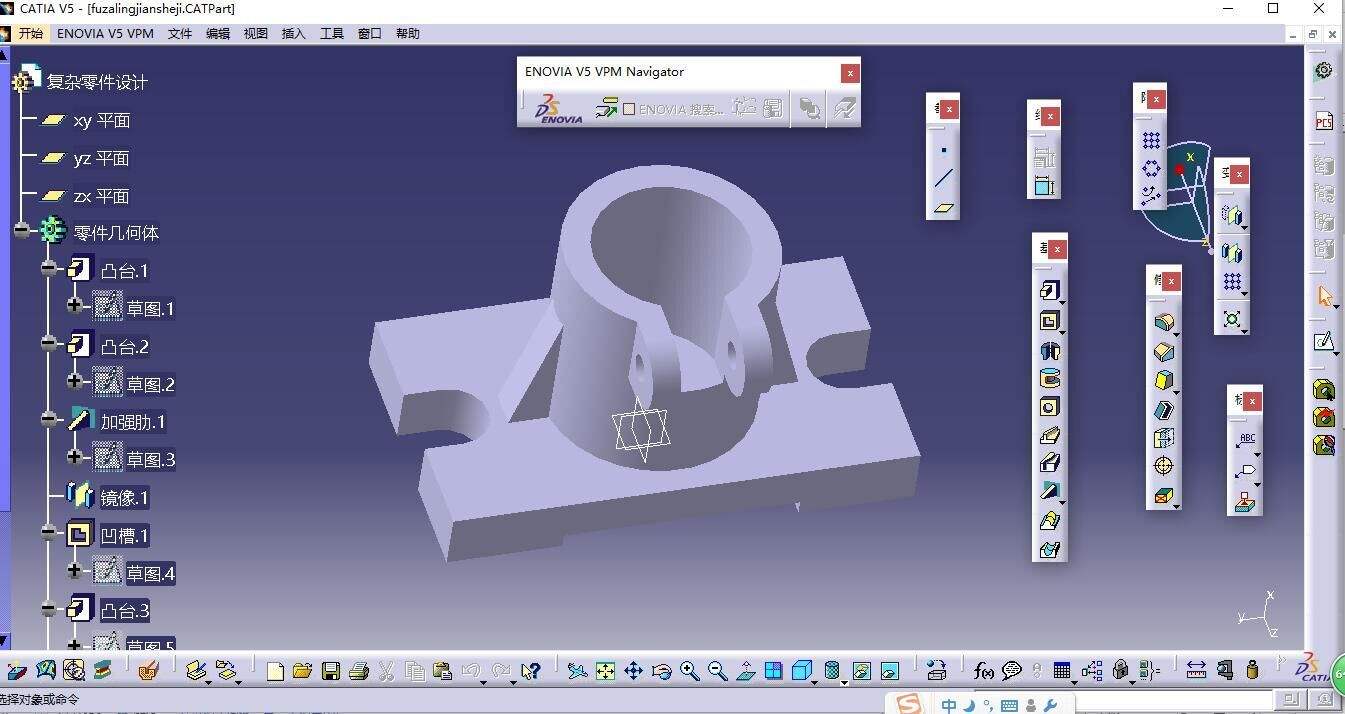Select the Pan view tool
This screenshot has height=714, width=1345.
pos(633,671)
